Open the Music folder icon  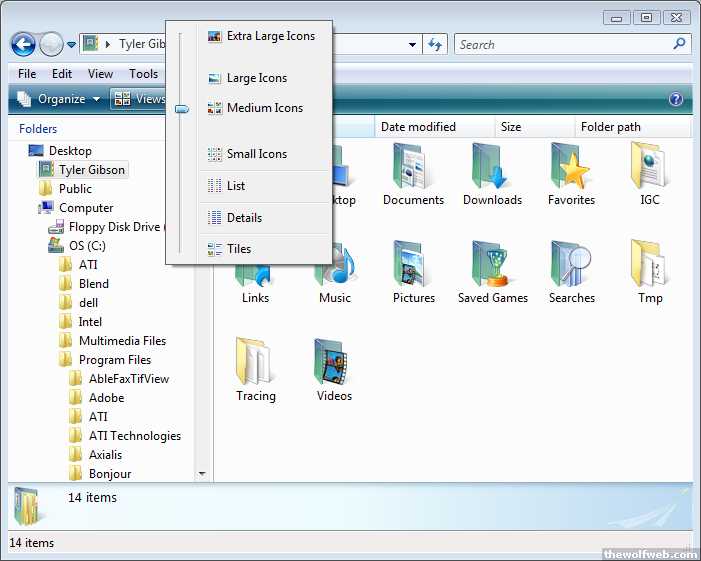[x=335, y=268]
